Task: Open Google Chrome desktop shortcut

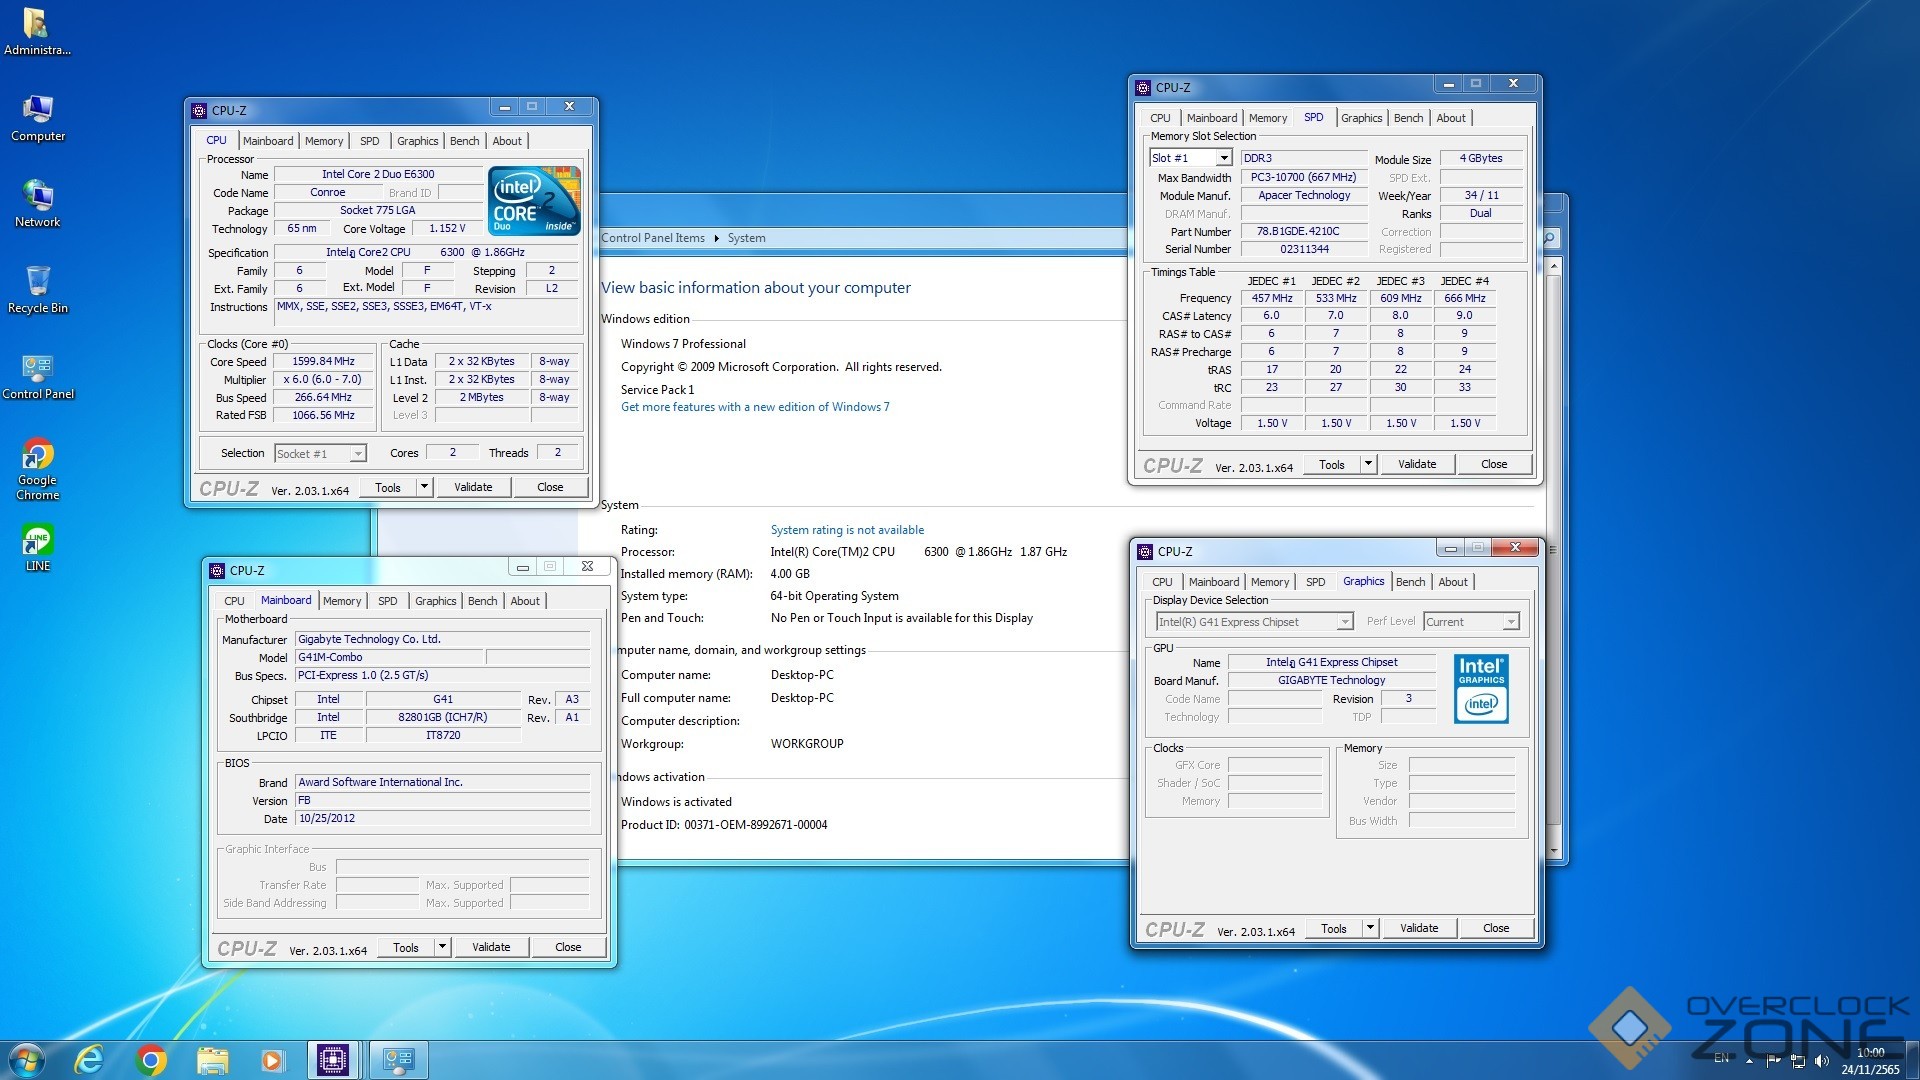Action: (37, 457)
